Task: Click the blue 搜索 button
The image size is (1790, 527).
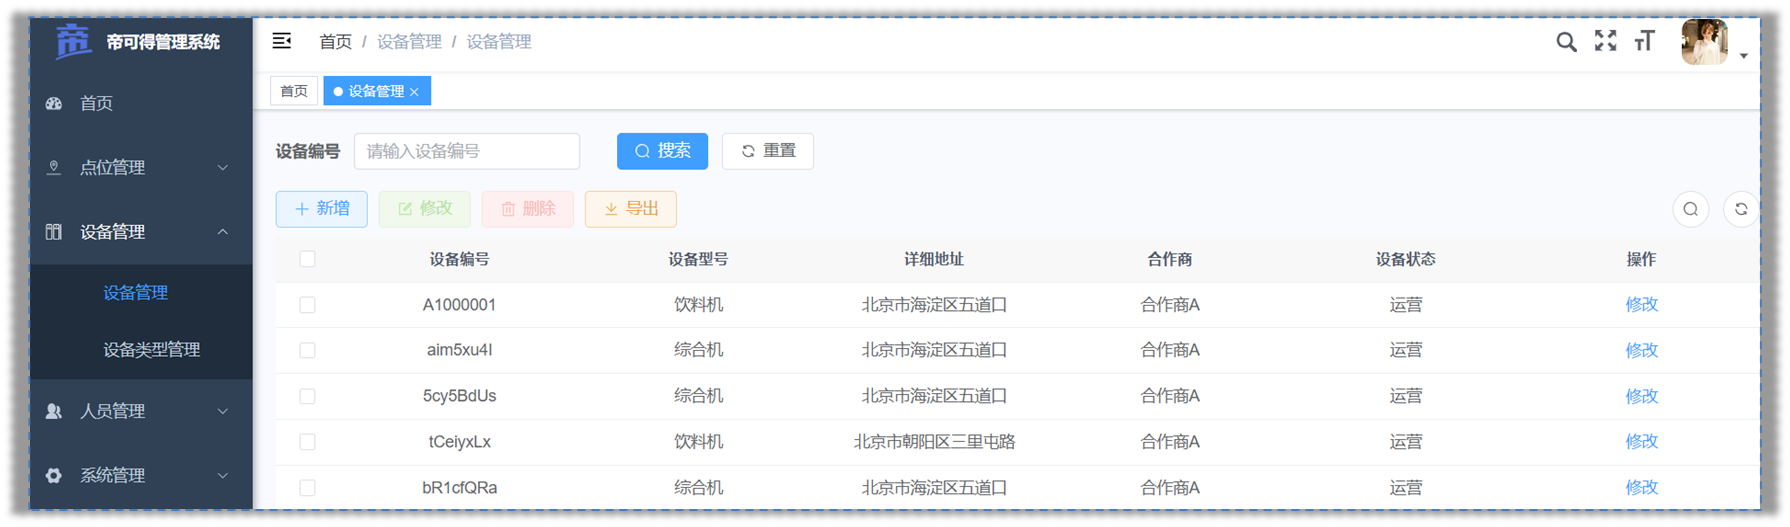Action: [x=662, y=151]
